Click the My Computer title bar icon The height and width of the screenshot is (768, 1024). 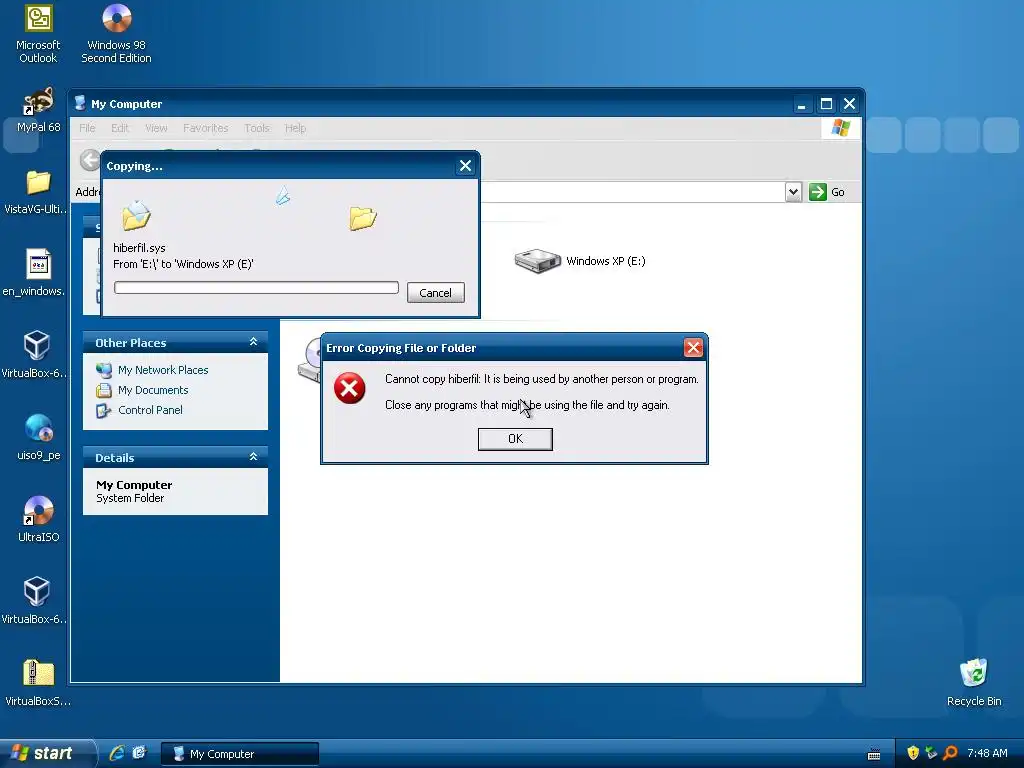[80, 103]
